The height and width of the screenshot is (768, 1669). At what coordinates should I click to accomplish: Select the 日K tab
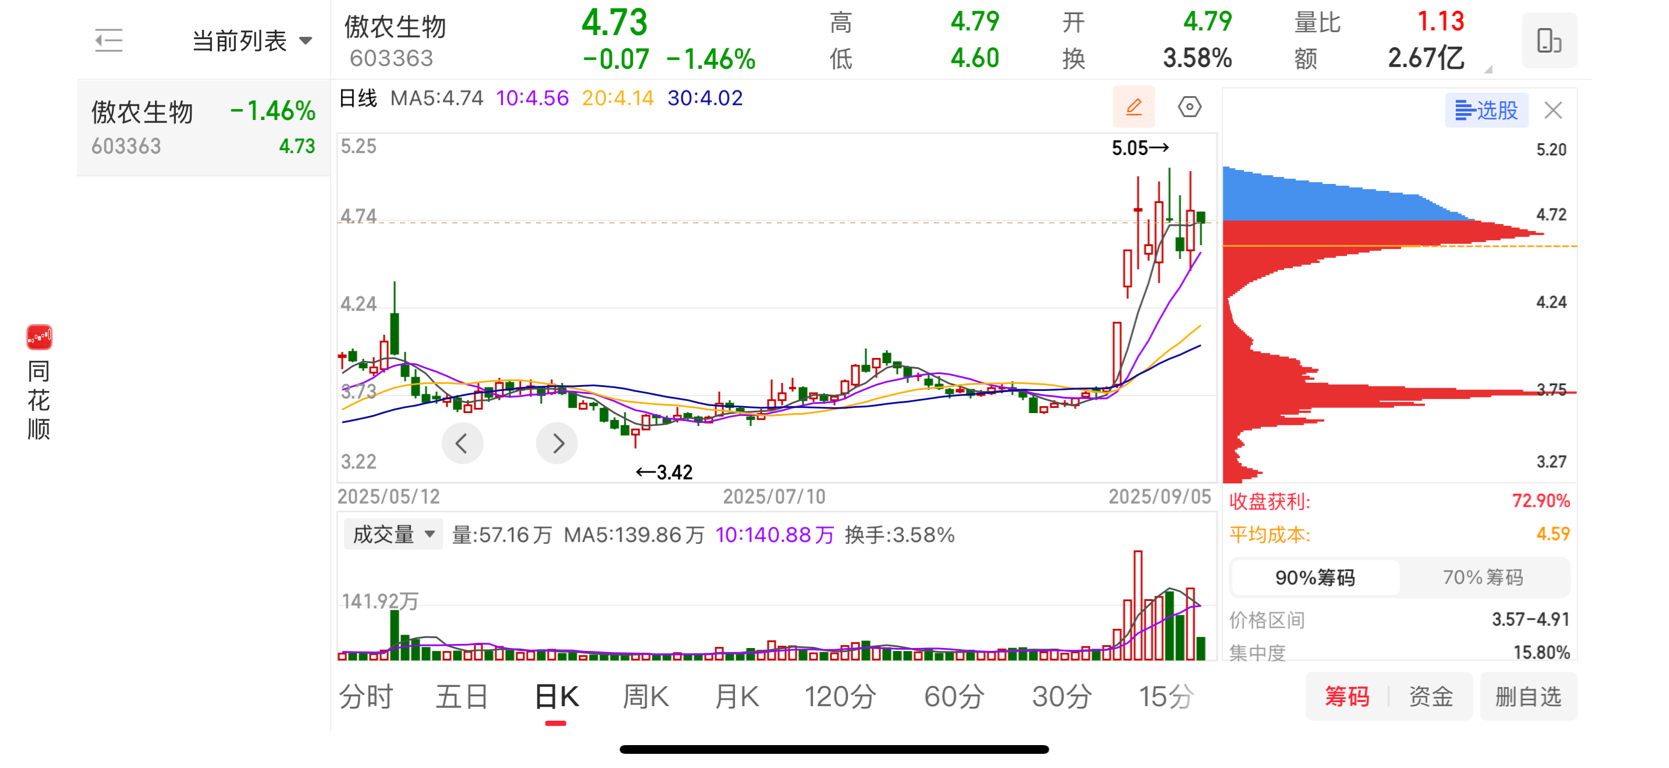click(556, 697)
